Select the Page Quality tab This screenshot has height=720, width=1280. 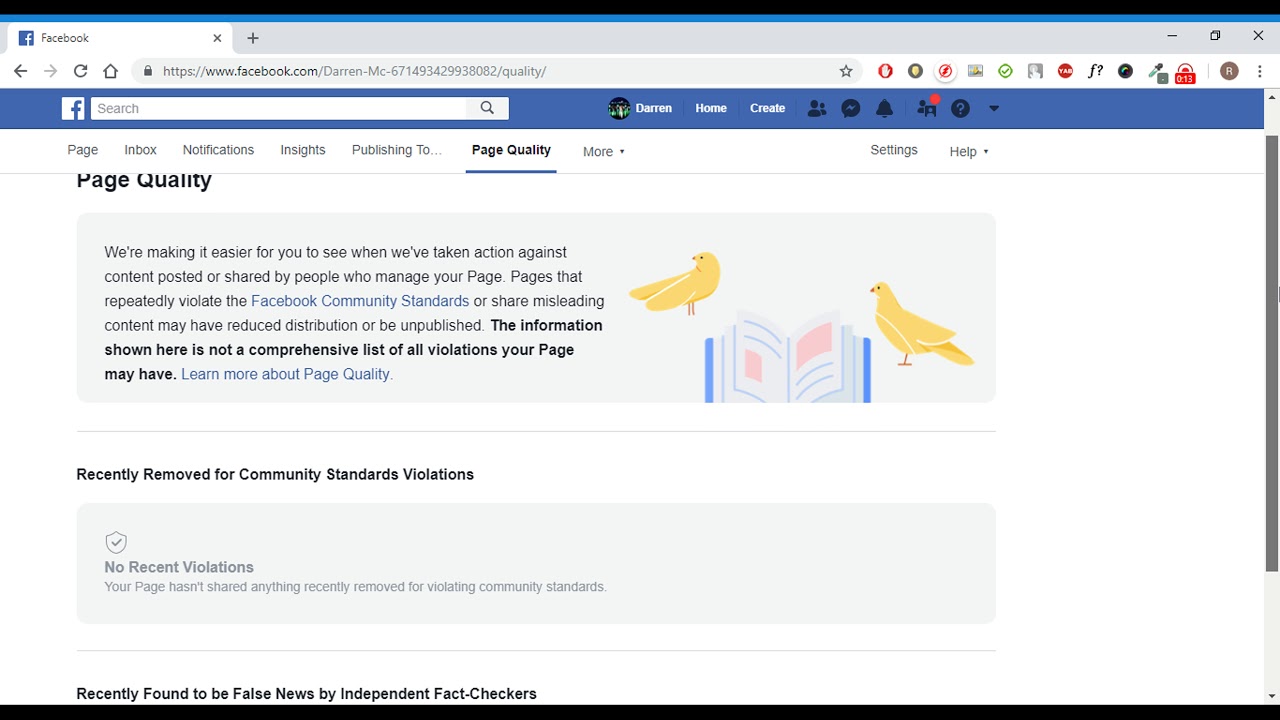tap(511, 150)
